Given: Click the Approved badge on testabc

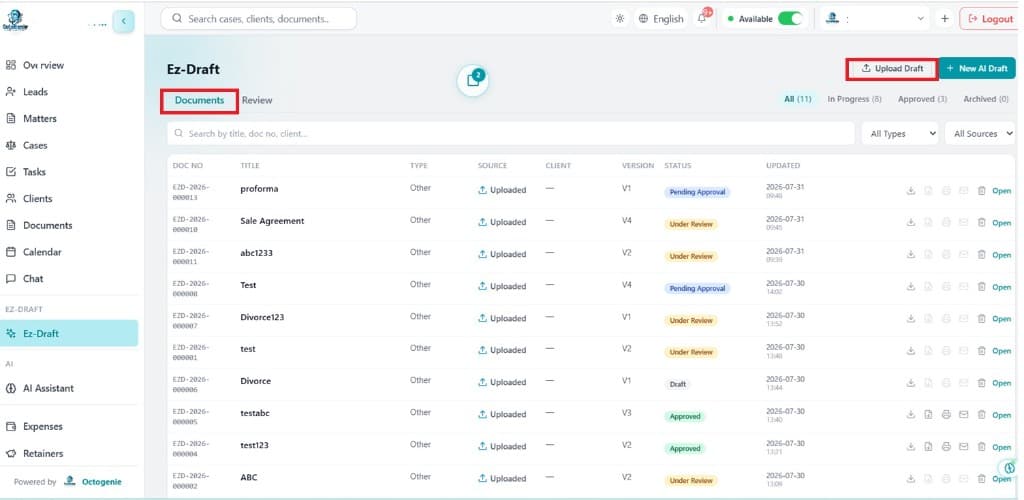Looking at the screenshot, I should pyautogui.click(x=684, y=416).
